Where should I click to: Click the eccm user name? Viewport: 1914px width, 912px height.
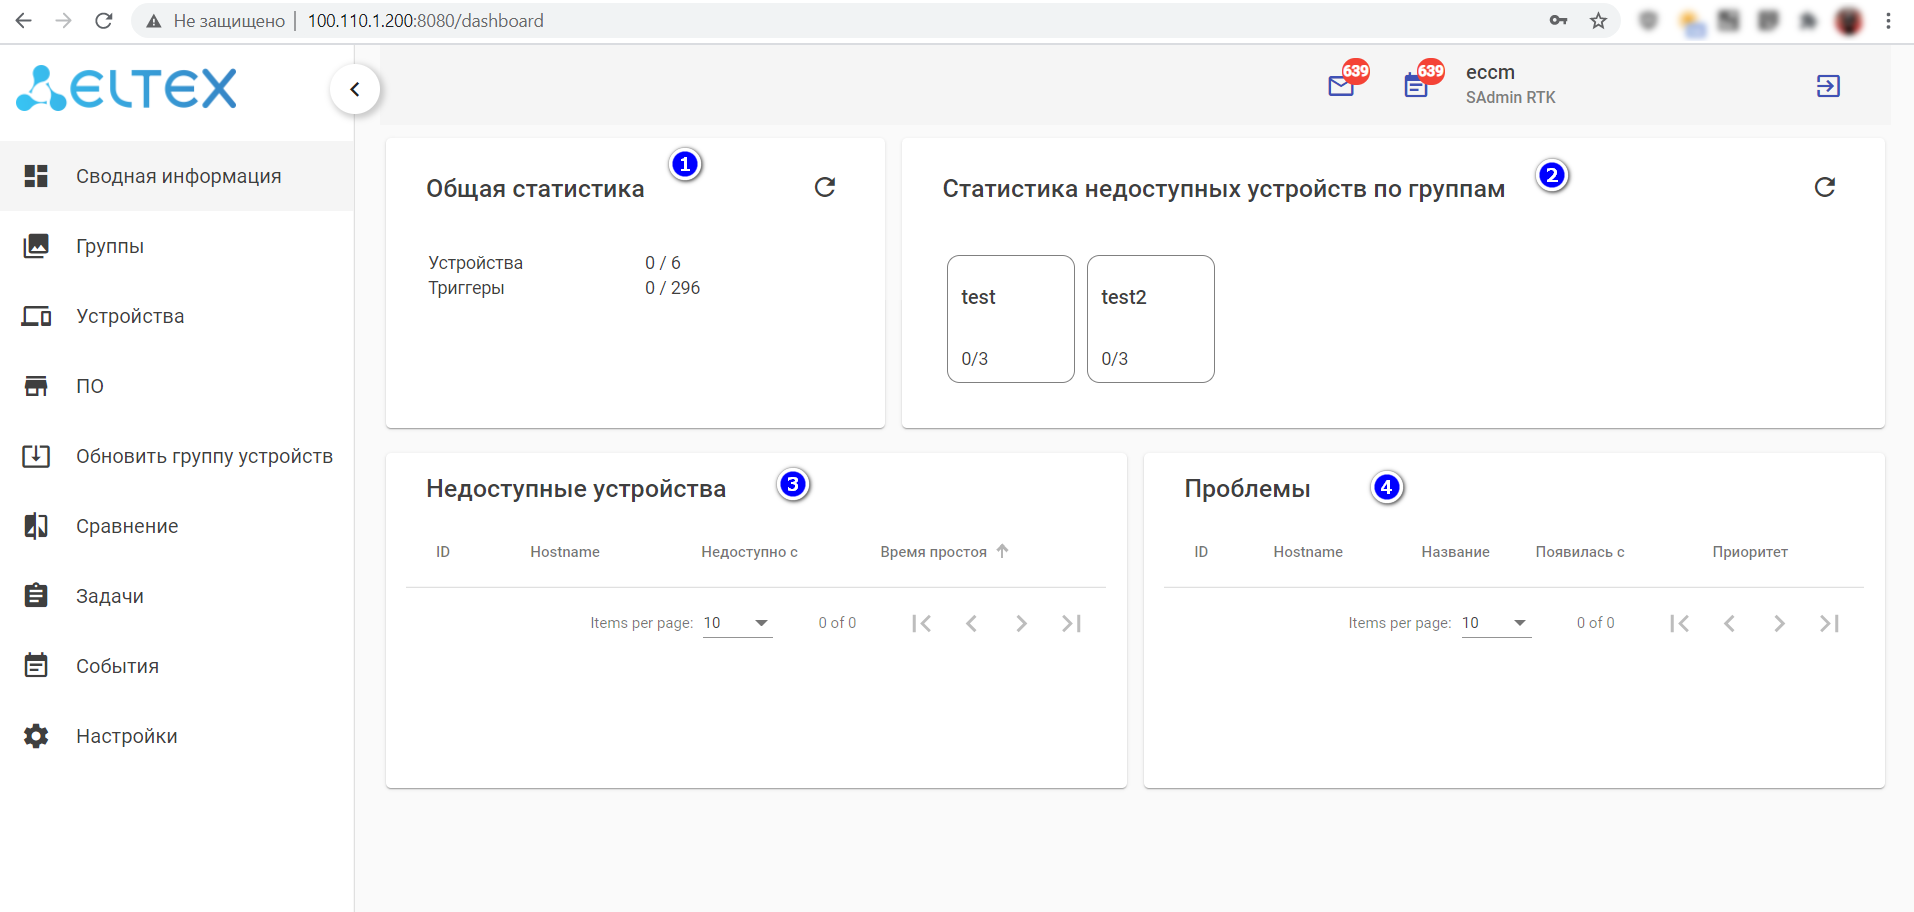(1490, 72)
